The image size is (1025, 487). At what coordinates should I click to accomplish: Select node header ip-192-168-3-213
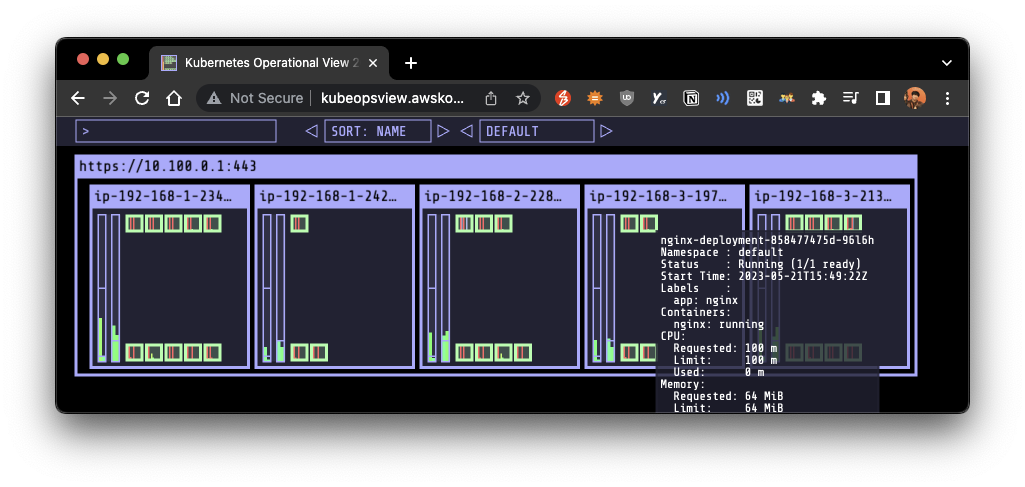(830, 195)
